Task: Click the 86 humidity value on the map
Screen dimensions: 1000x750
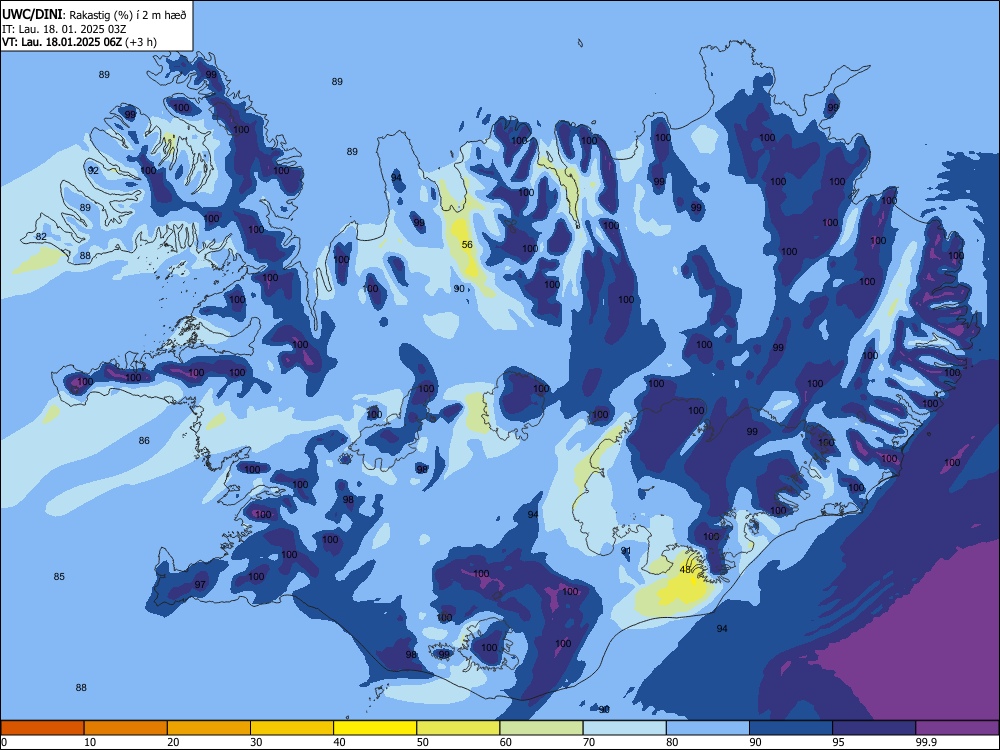Action: pos(144,441)
